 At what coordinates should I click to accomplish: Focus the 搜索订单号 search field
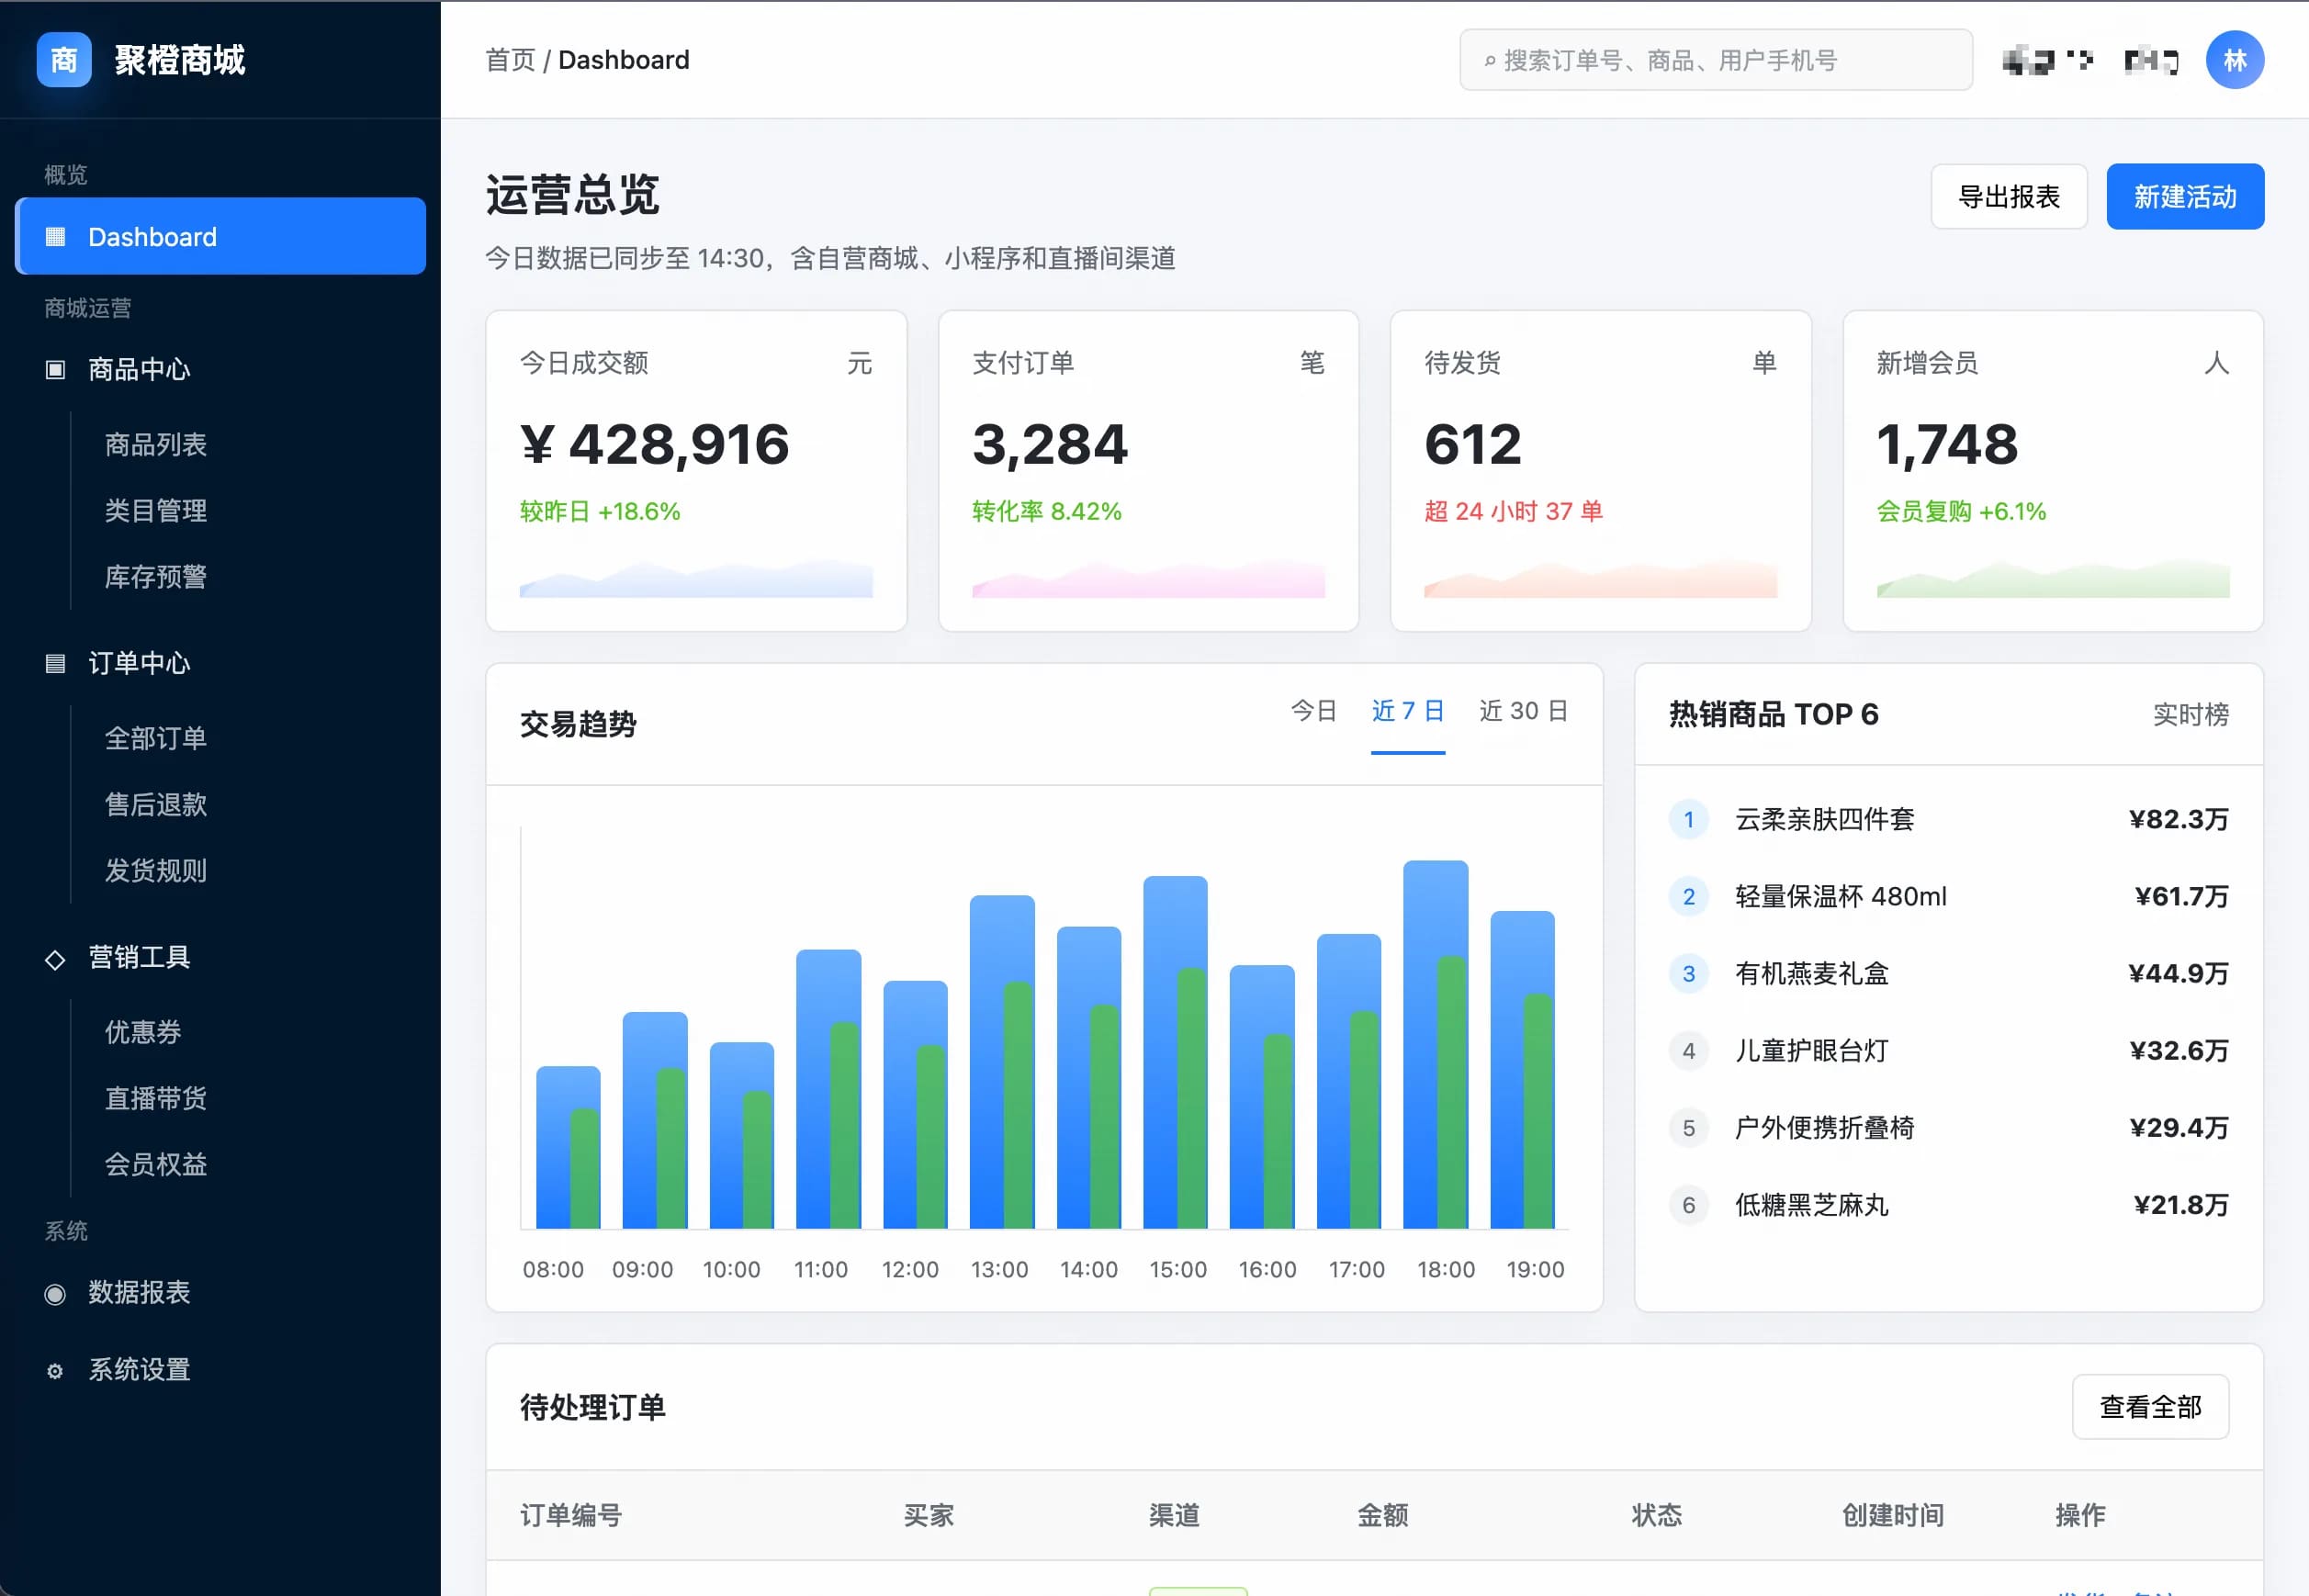pyautogui.click(x=1715, y=60)
